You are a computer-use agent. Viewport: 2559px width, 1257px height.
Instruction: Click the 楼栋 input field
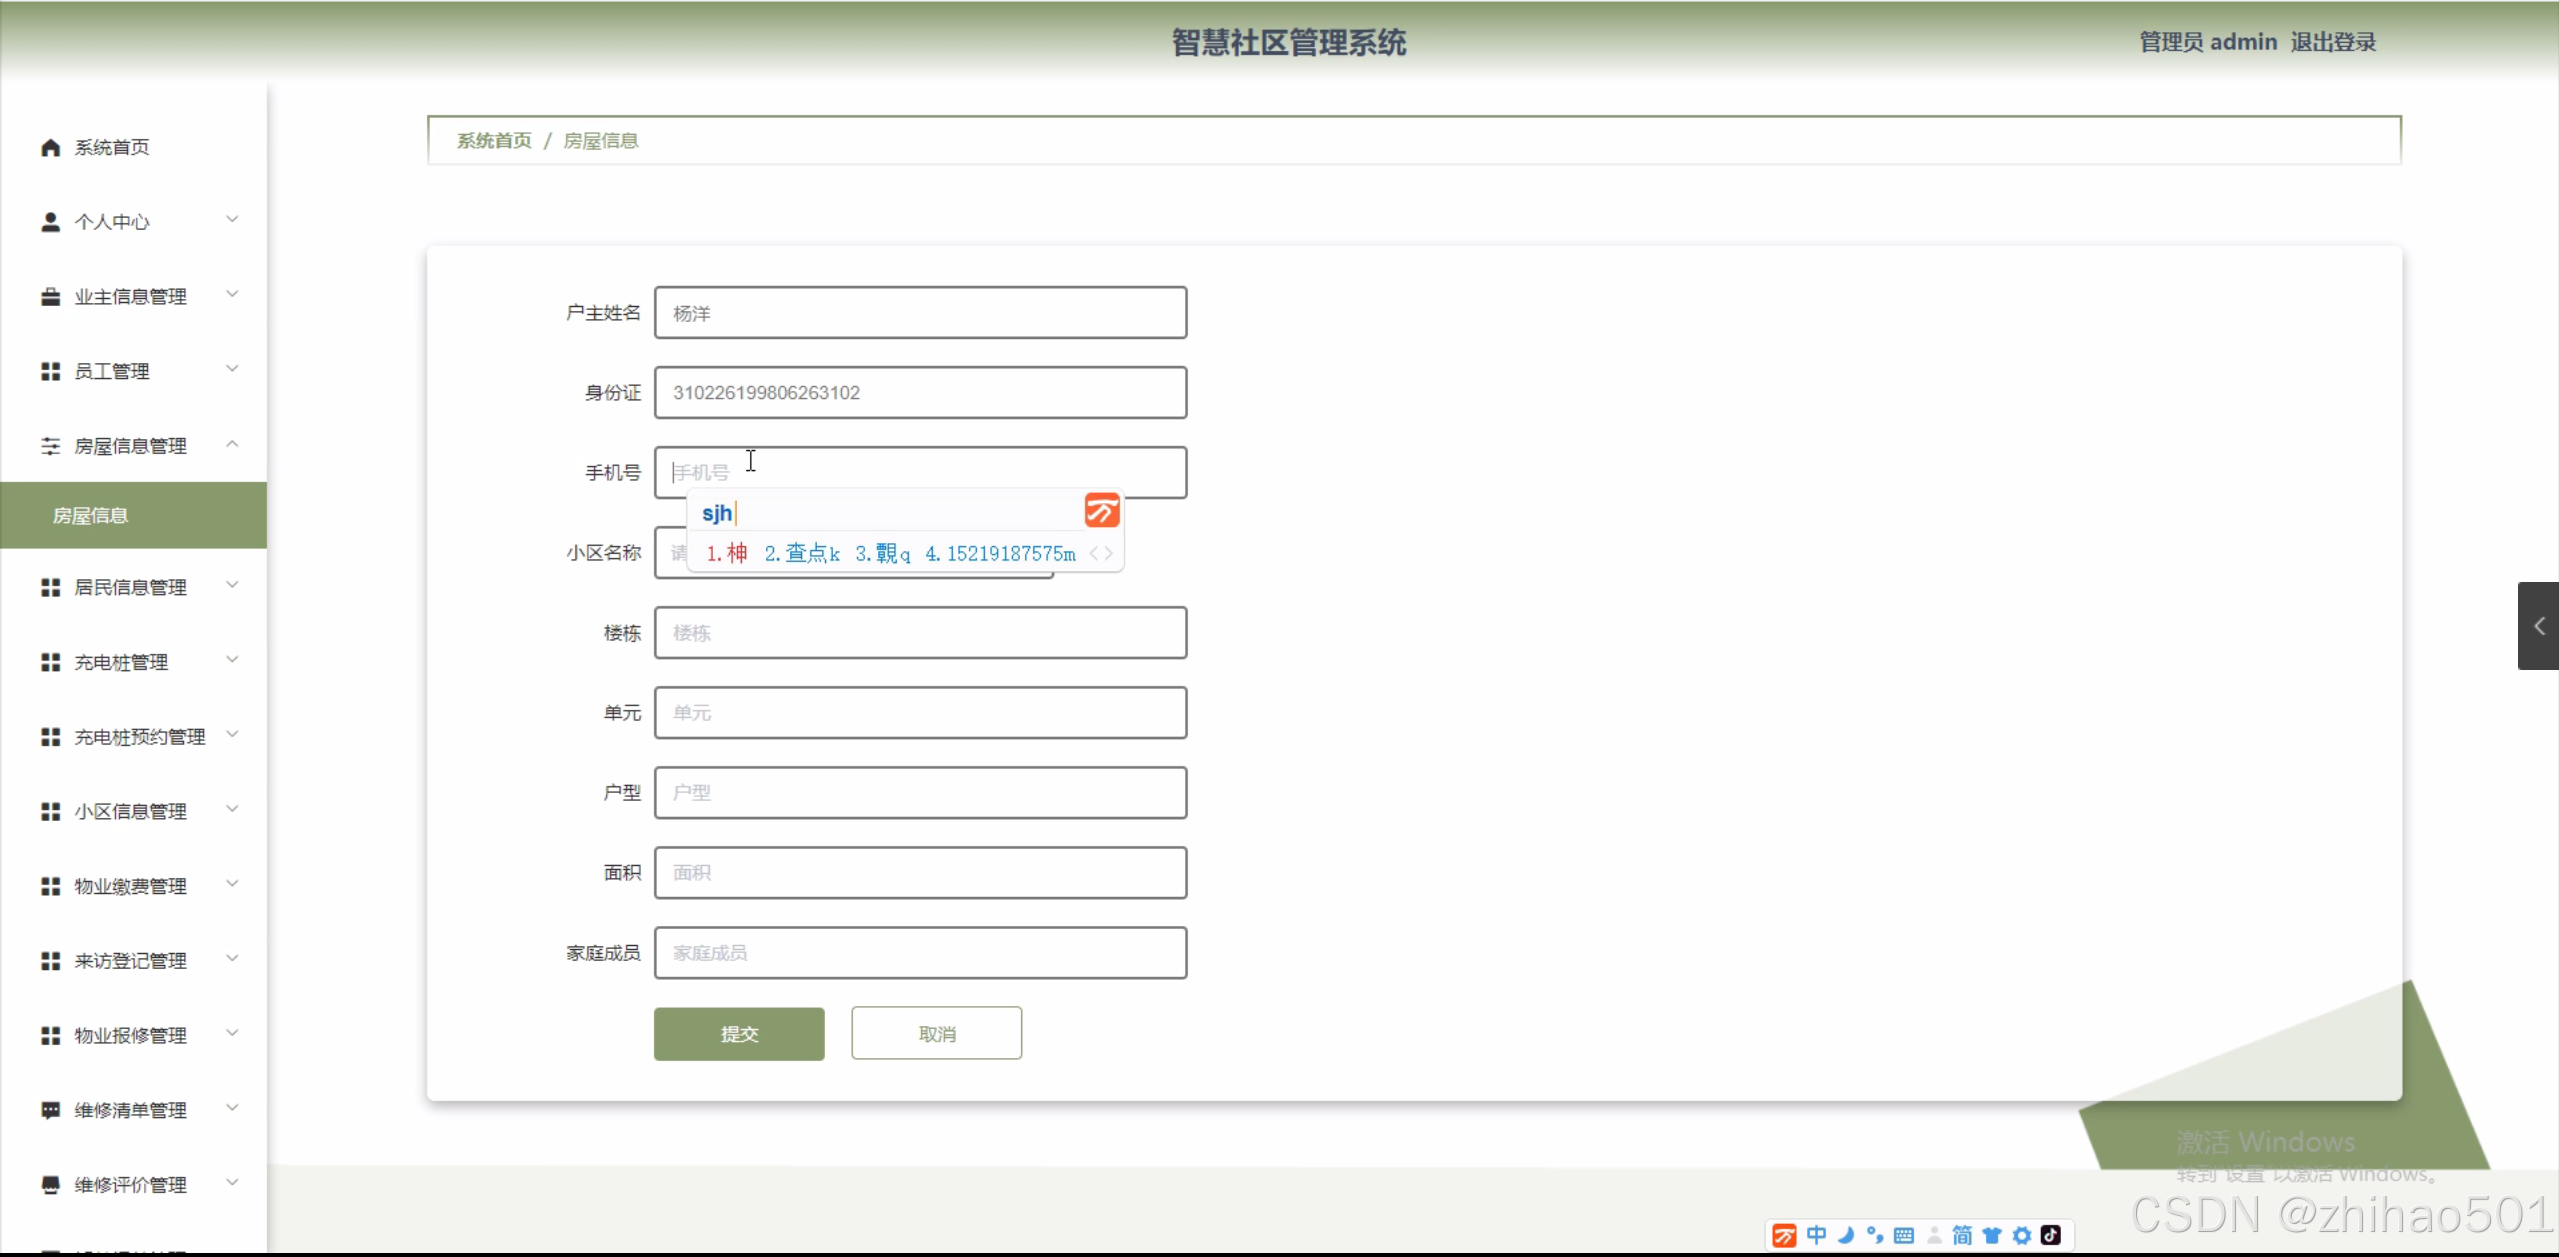[x=920, y=633]
